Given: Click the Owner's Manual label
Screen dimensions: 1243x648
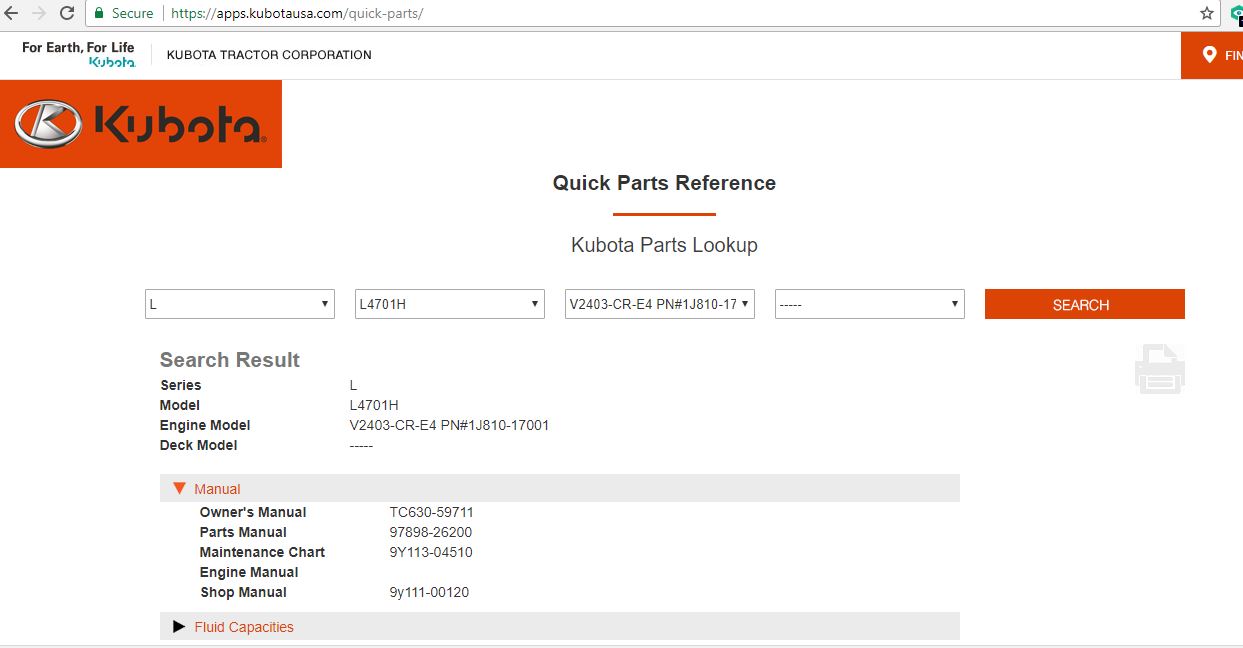Looking at the screenshot, I should pos(253,512).
